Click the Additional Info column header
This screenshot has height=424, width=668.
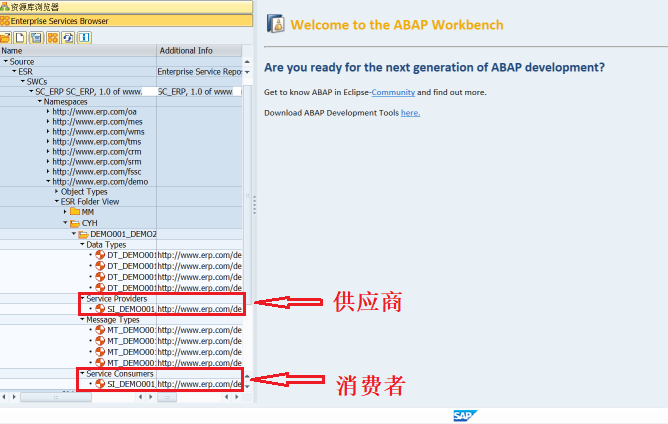click(199, 51)
